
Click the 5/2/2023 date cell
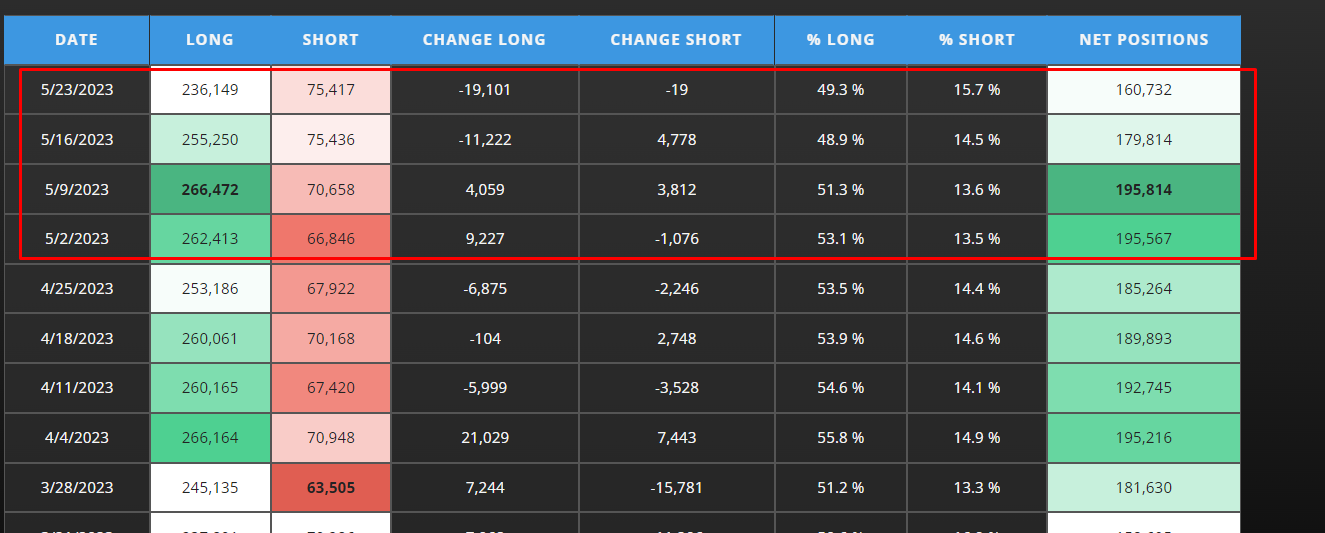pyautogui.click(x=77, y=239)
